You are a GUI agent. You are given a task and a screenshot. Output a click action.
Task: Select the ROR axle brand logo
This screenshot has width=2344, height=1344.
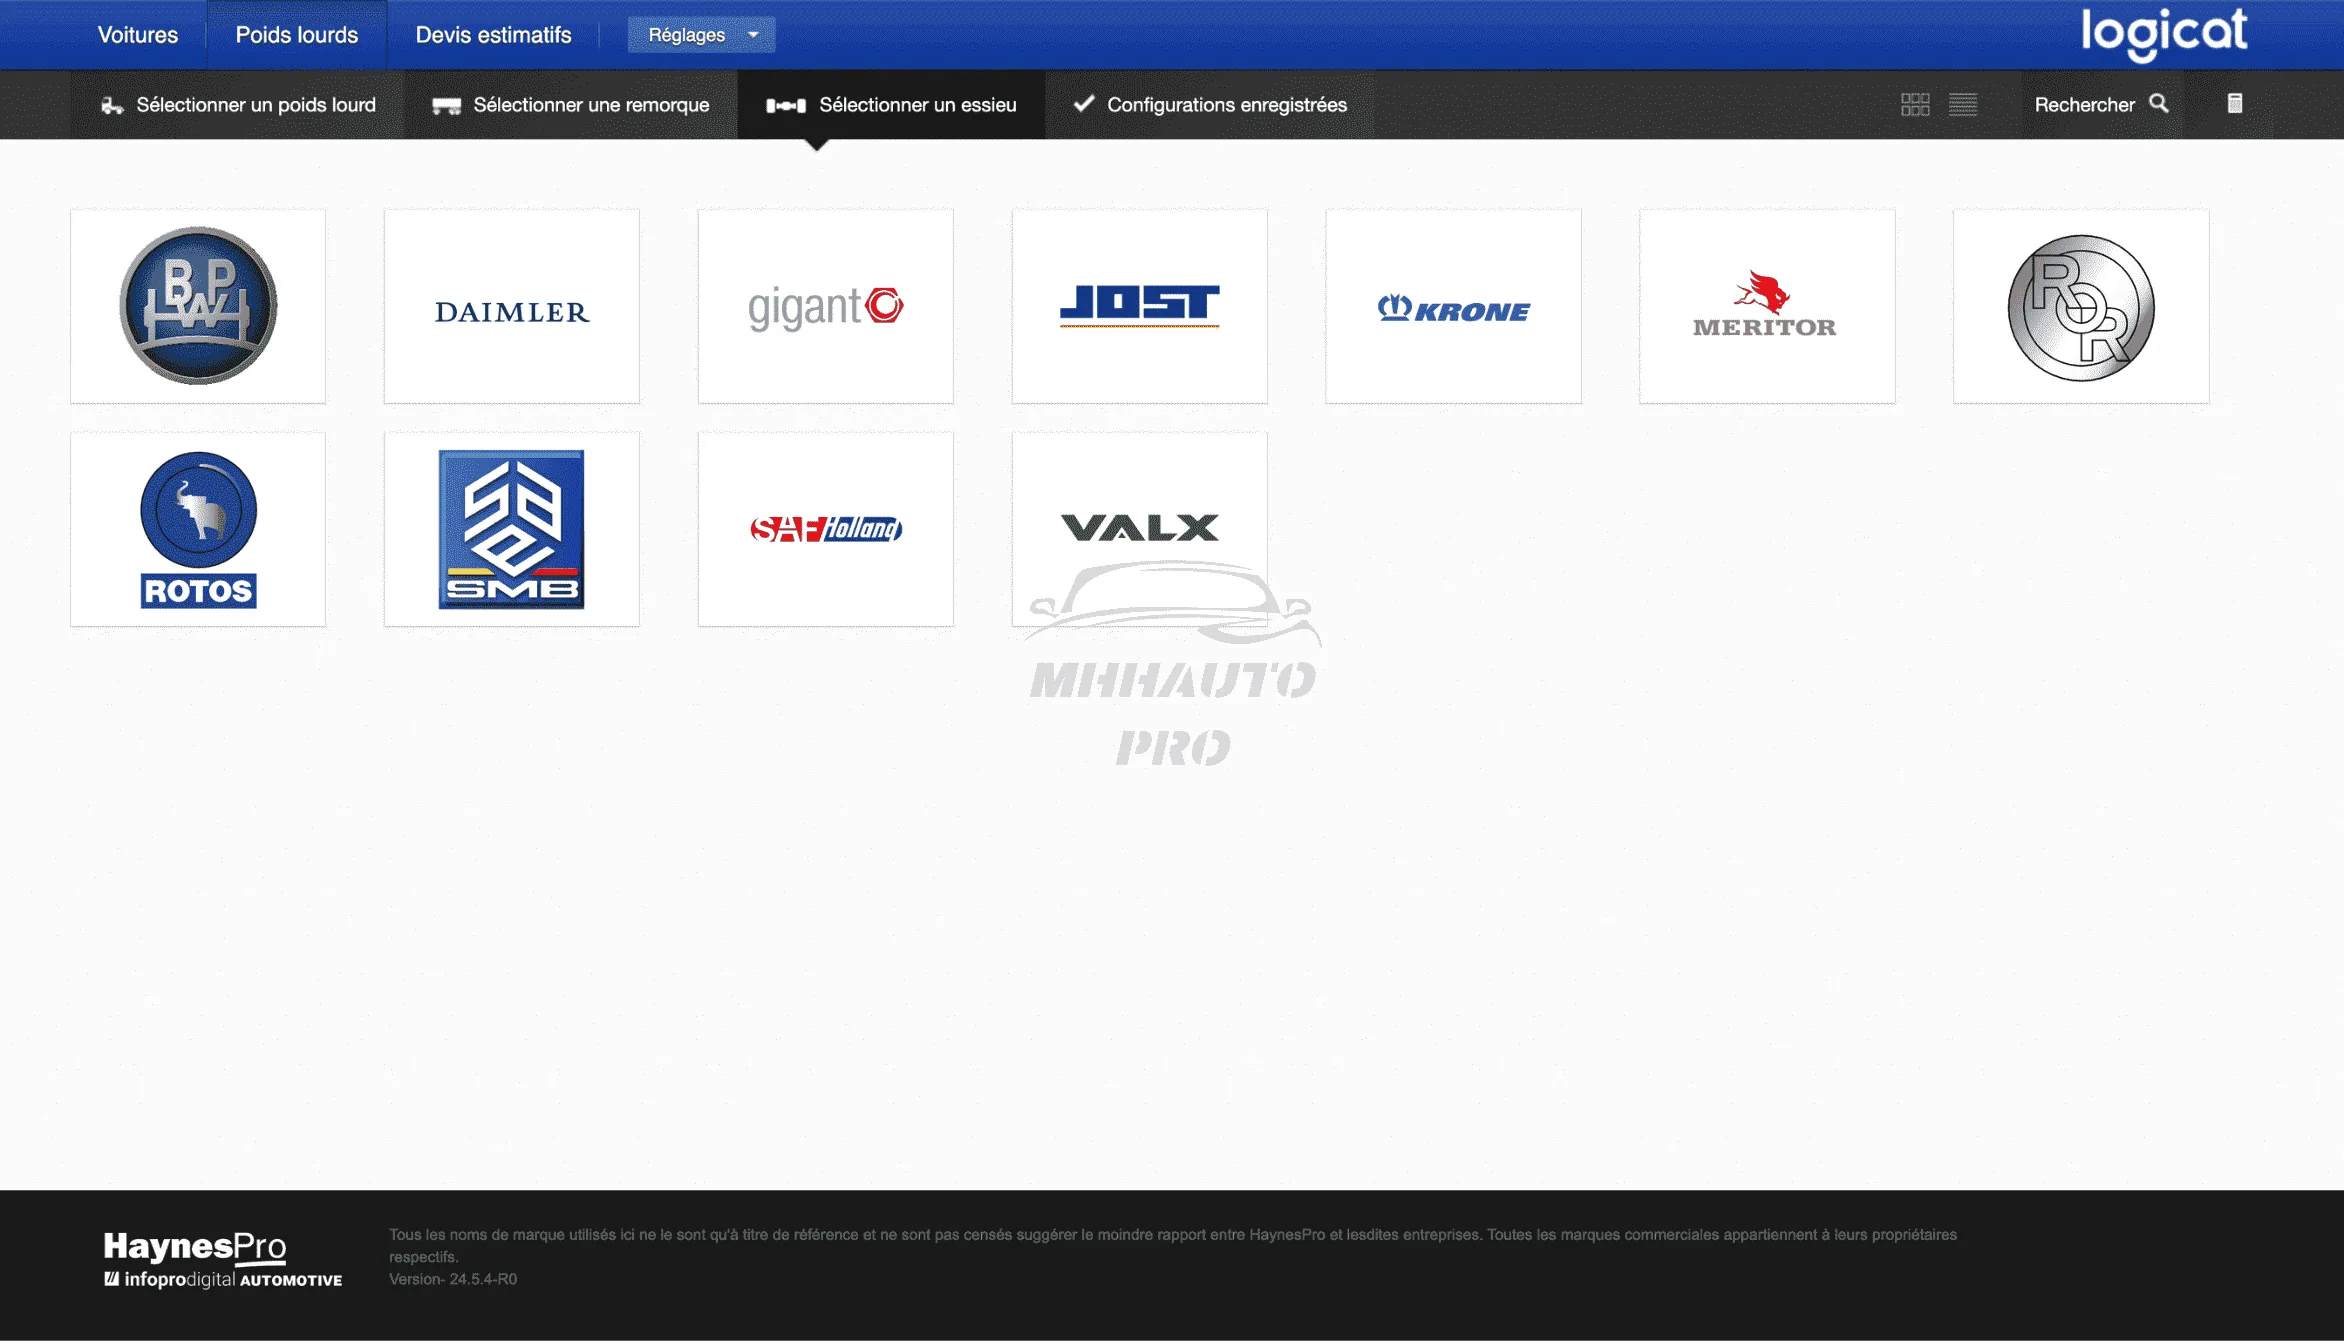click(2080, 306)
